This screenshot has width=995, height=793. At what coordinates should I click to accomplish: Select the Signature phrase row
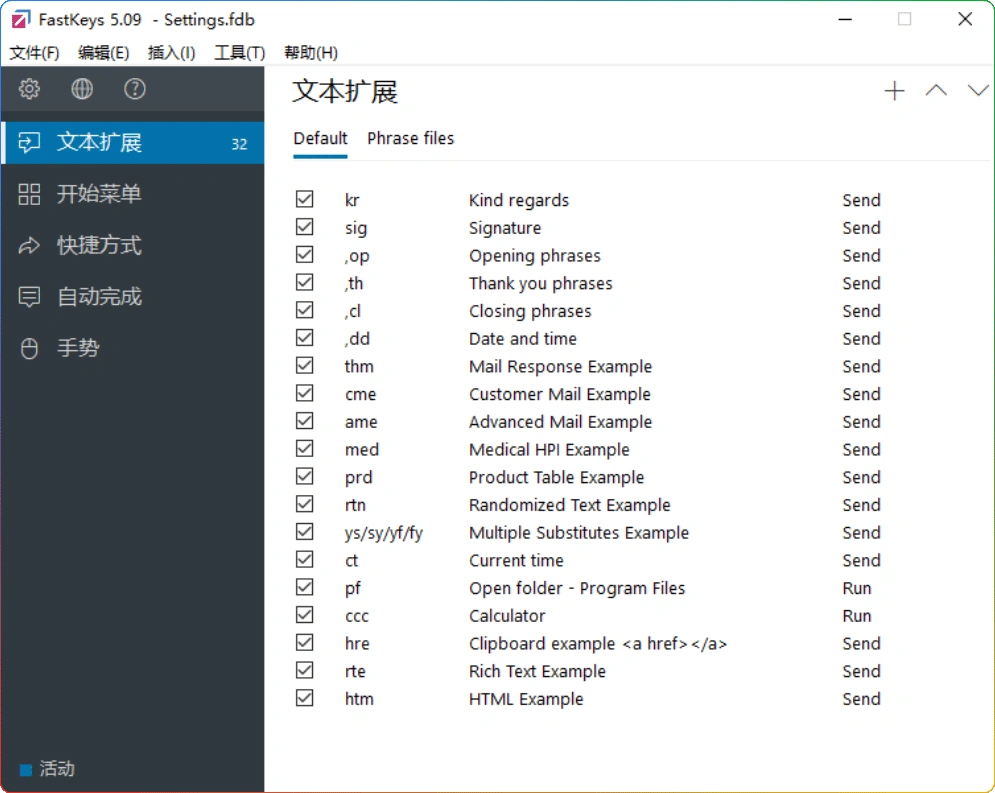pos(505,227)
